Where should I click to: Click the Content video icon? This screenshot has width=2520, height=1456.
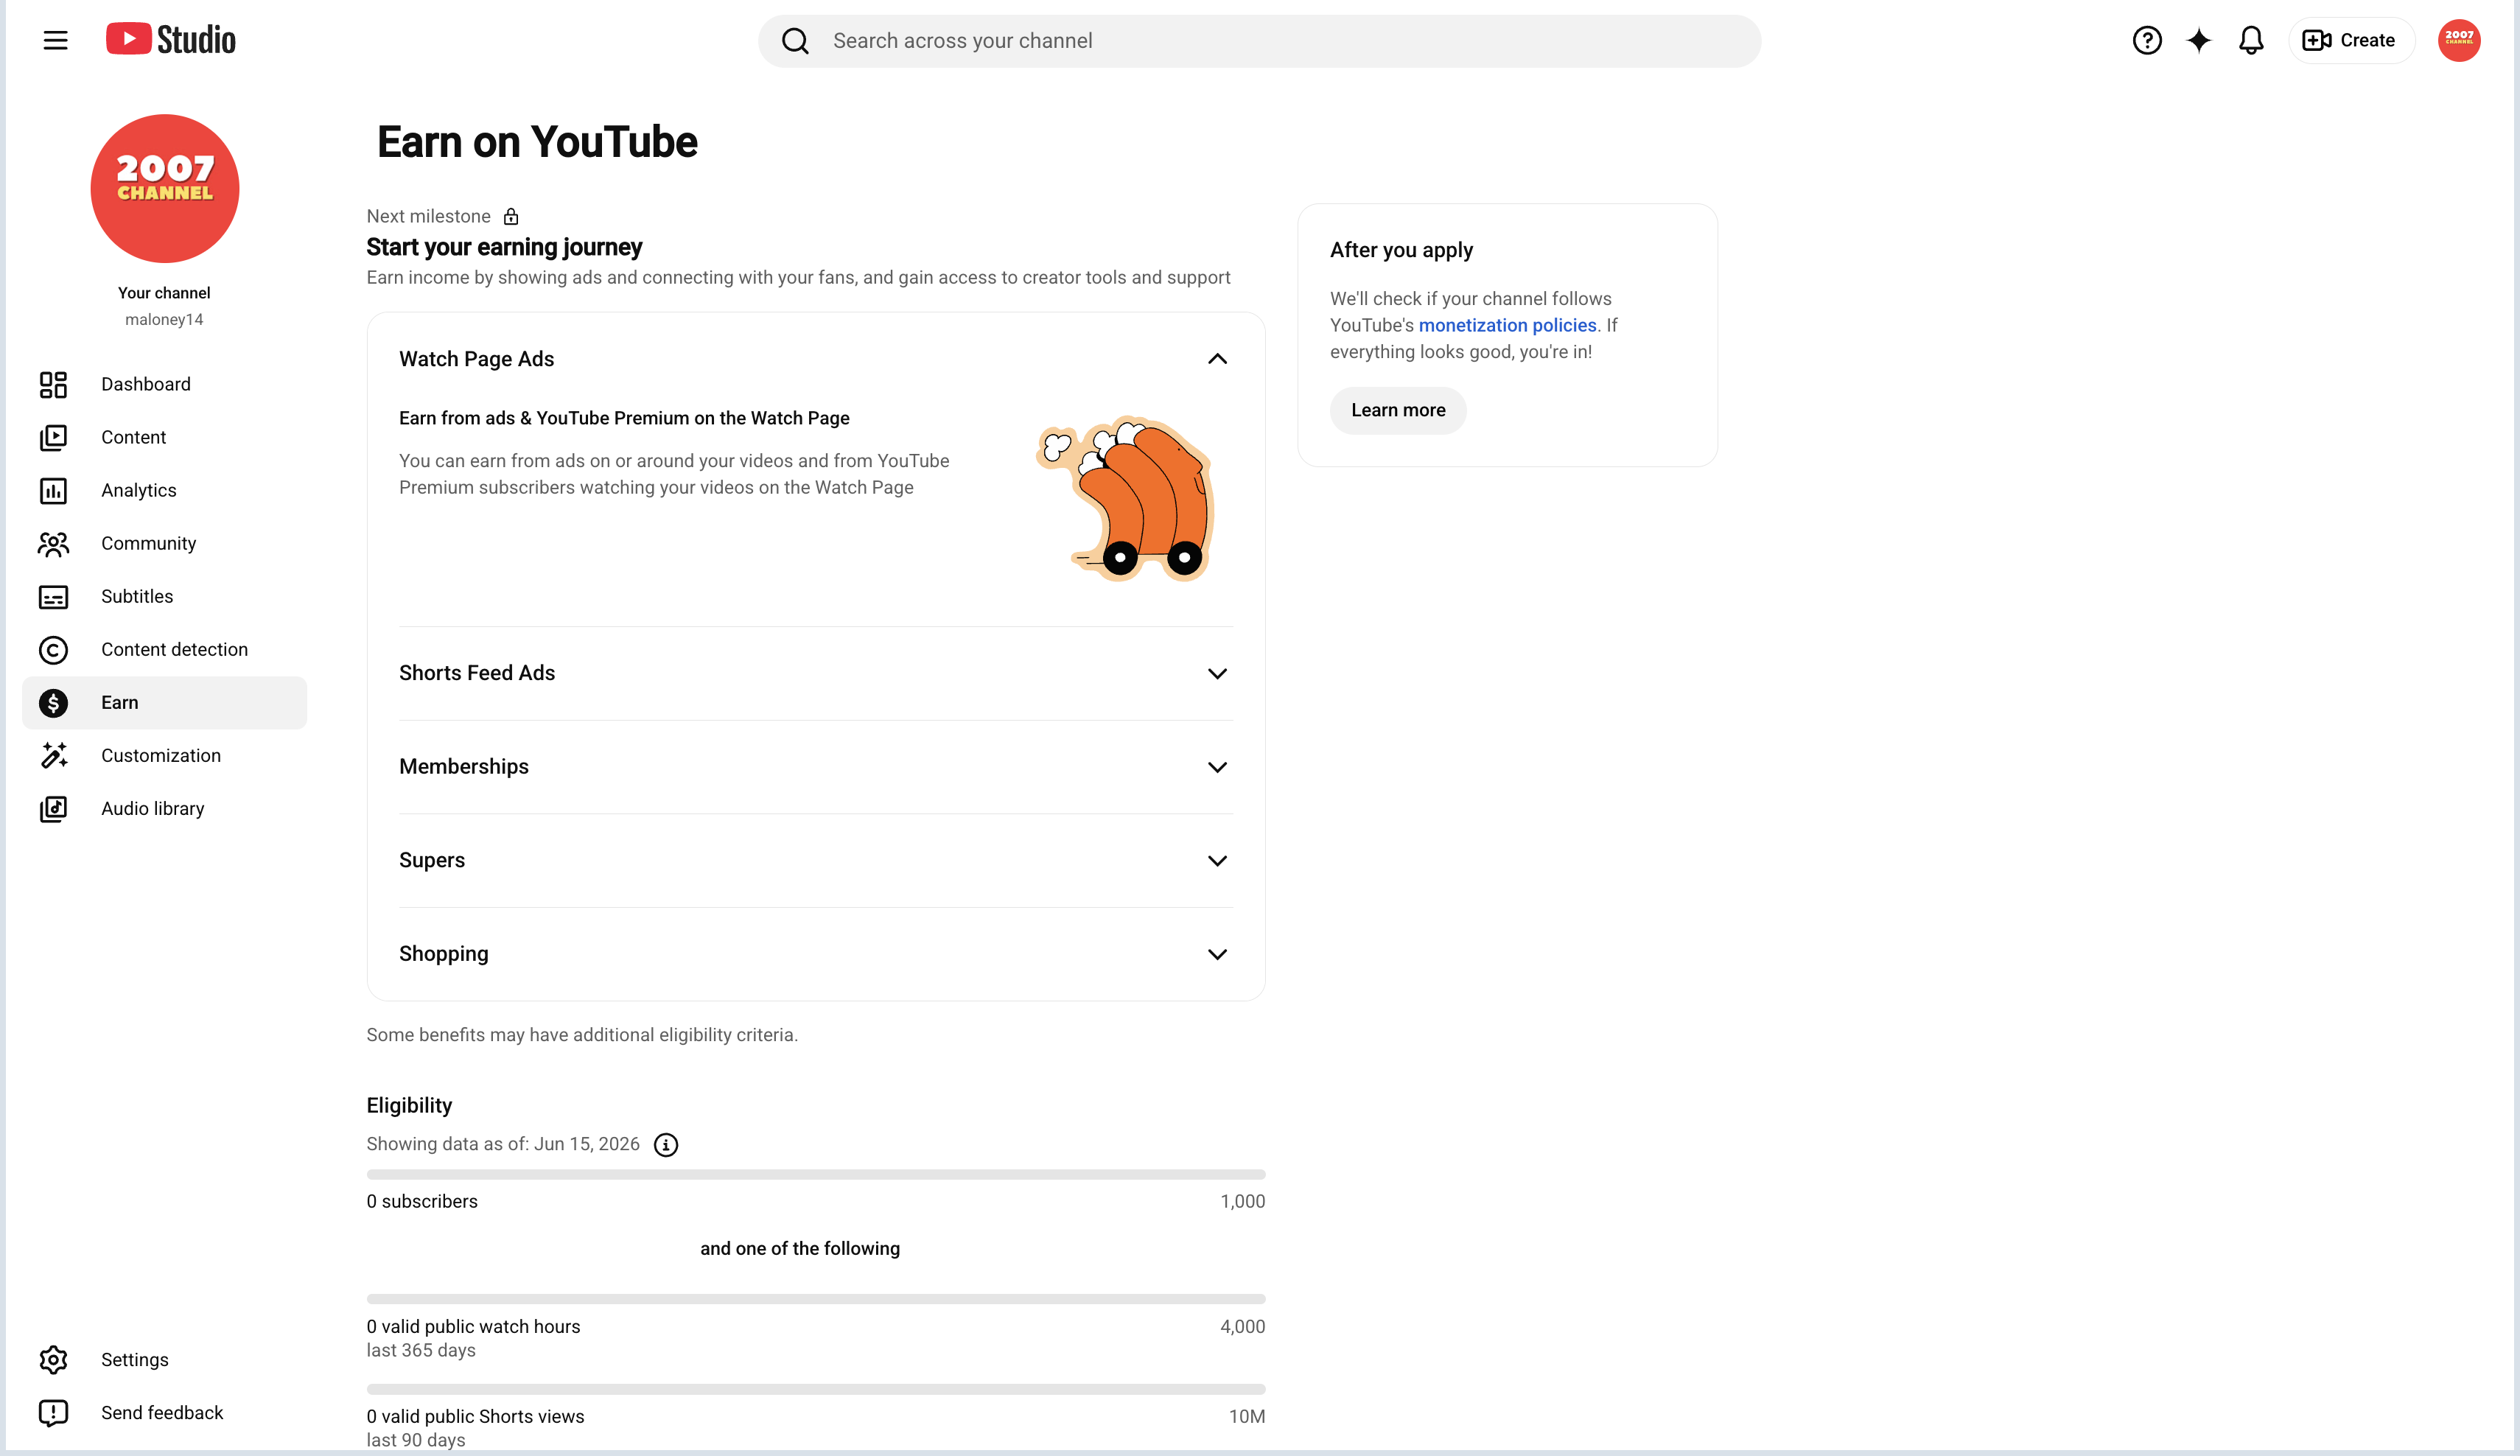(x=53, y=437)
